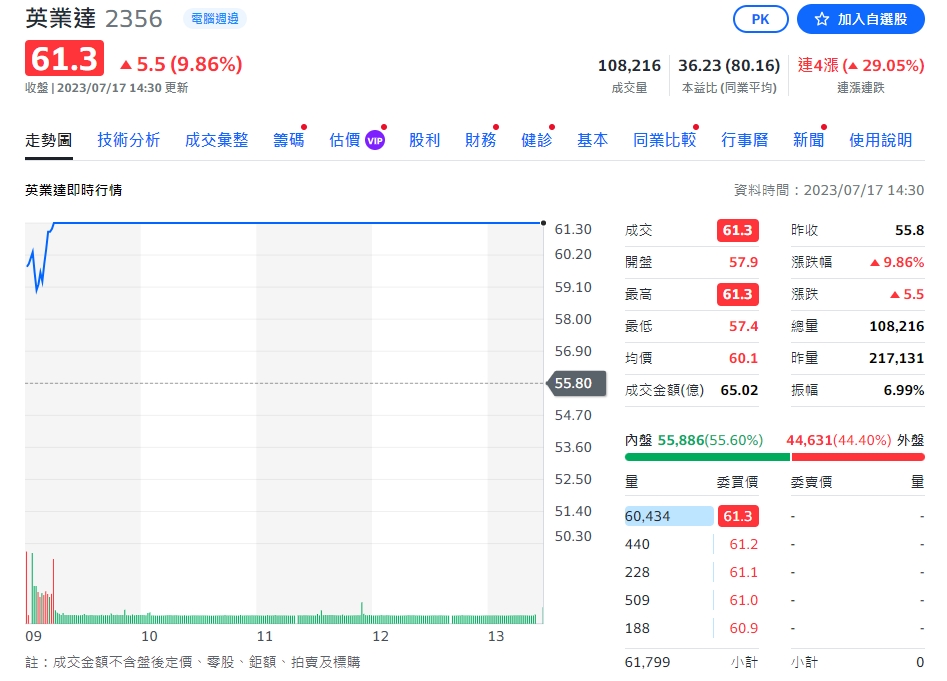Open the 籌碼 tab
The height and width of the screenshot is (681, 947).
coord(288,140)
